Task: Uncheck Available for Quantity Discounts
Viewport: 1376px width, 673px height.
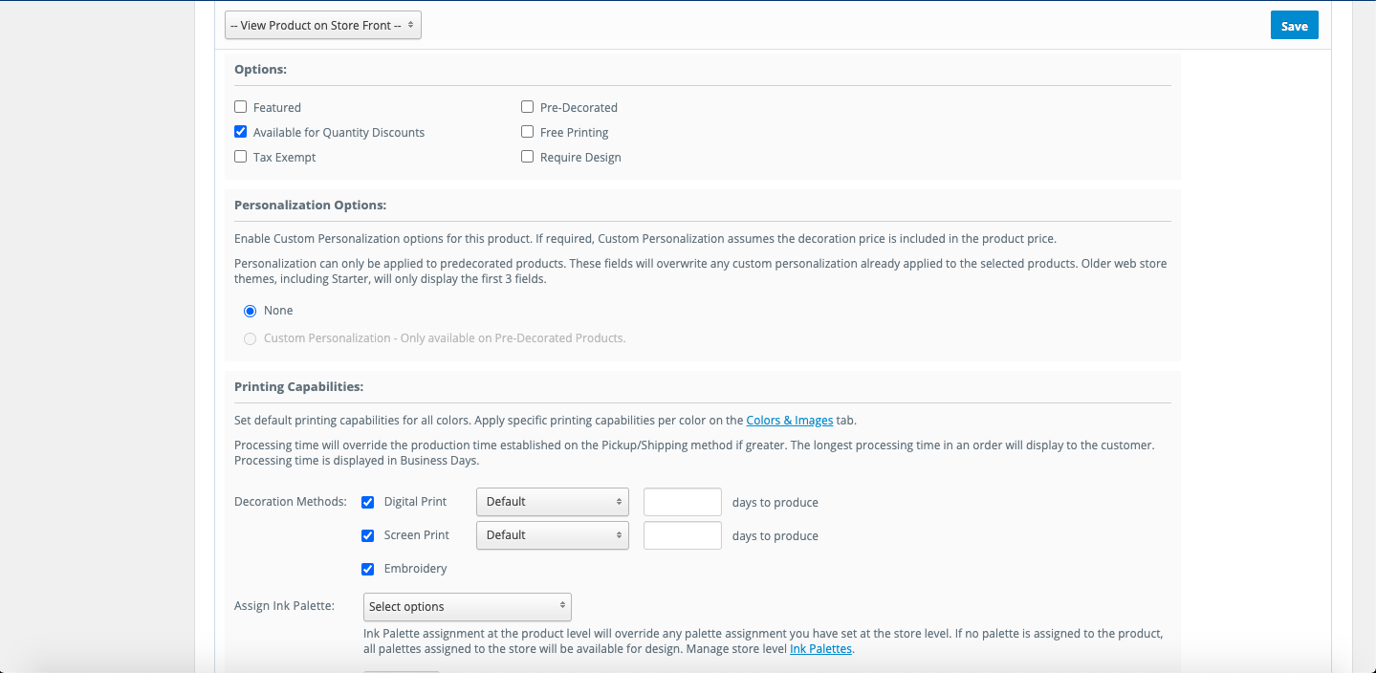Action: pos(240,131)
